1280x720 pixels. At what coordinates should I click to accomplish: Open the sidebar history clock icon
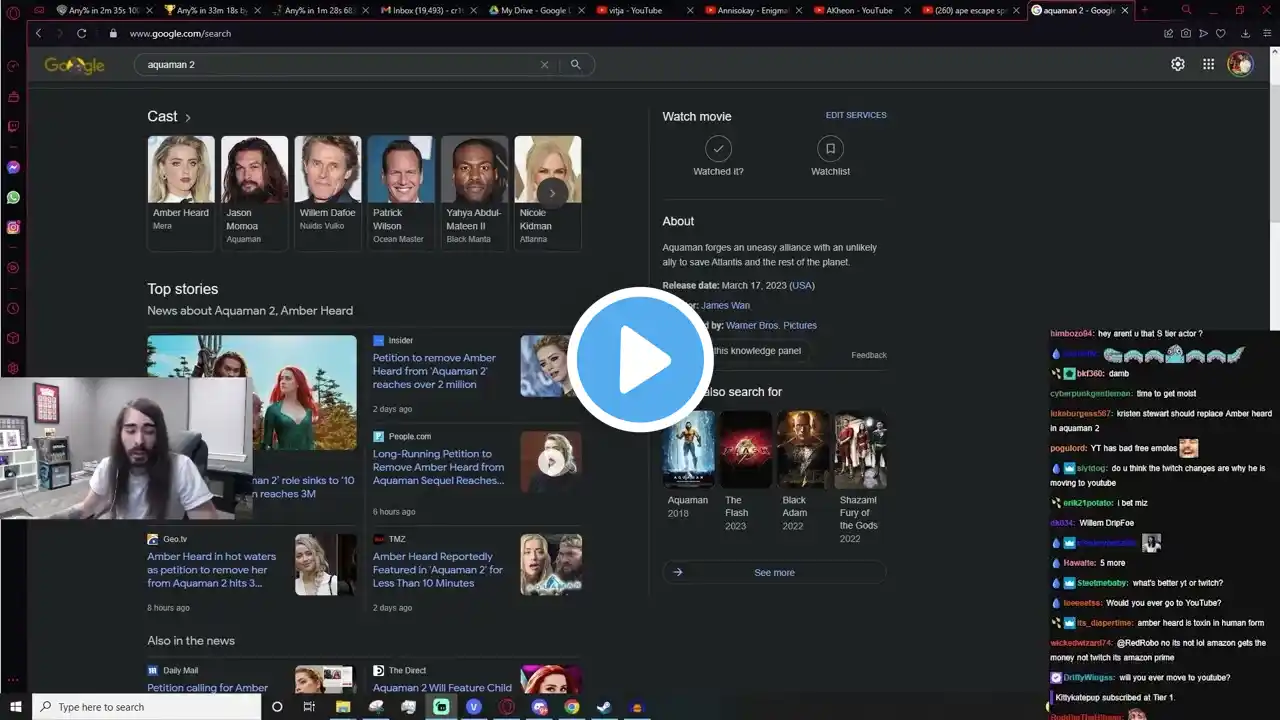click(x=13, y=309)
